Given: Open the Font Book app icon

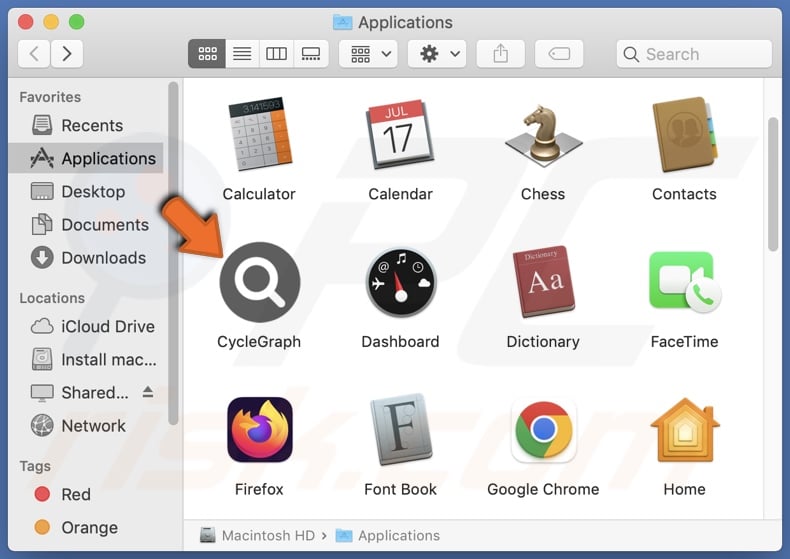Looking at the screenshot, I should pos(401,430).
